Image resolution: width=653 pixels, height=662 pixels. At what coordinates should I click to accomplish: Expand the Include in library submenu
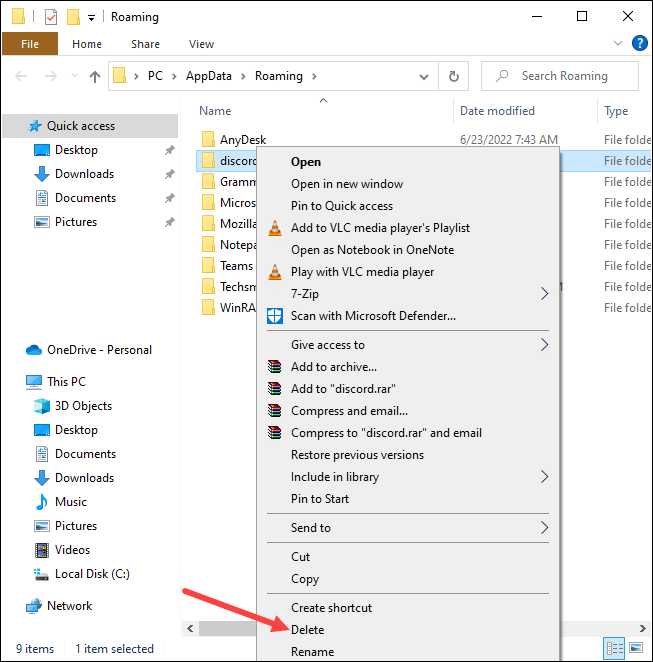pos(408,477)
